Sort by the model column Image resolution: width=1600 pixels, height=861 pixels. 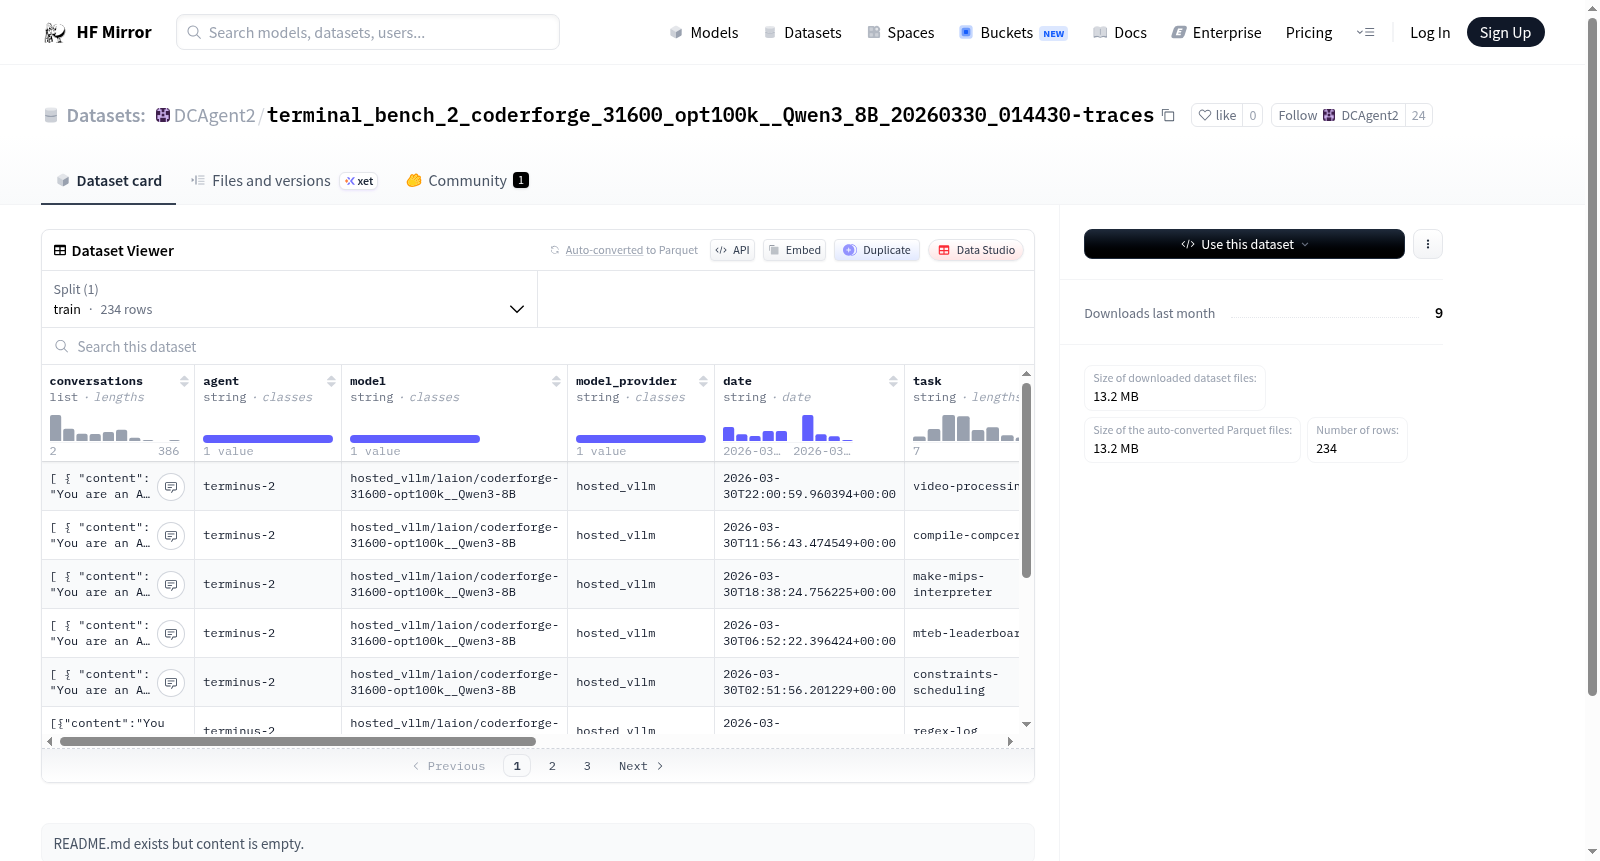556,381
